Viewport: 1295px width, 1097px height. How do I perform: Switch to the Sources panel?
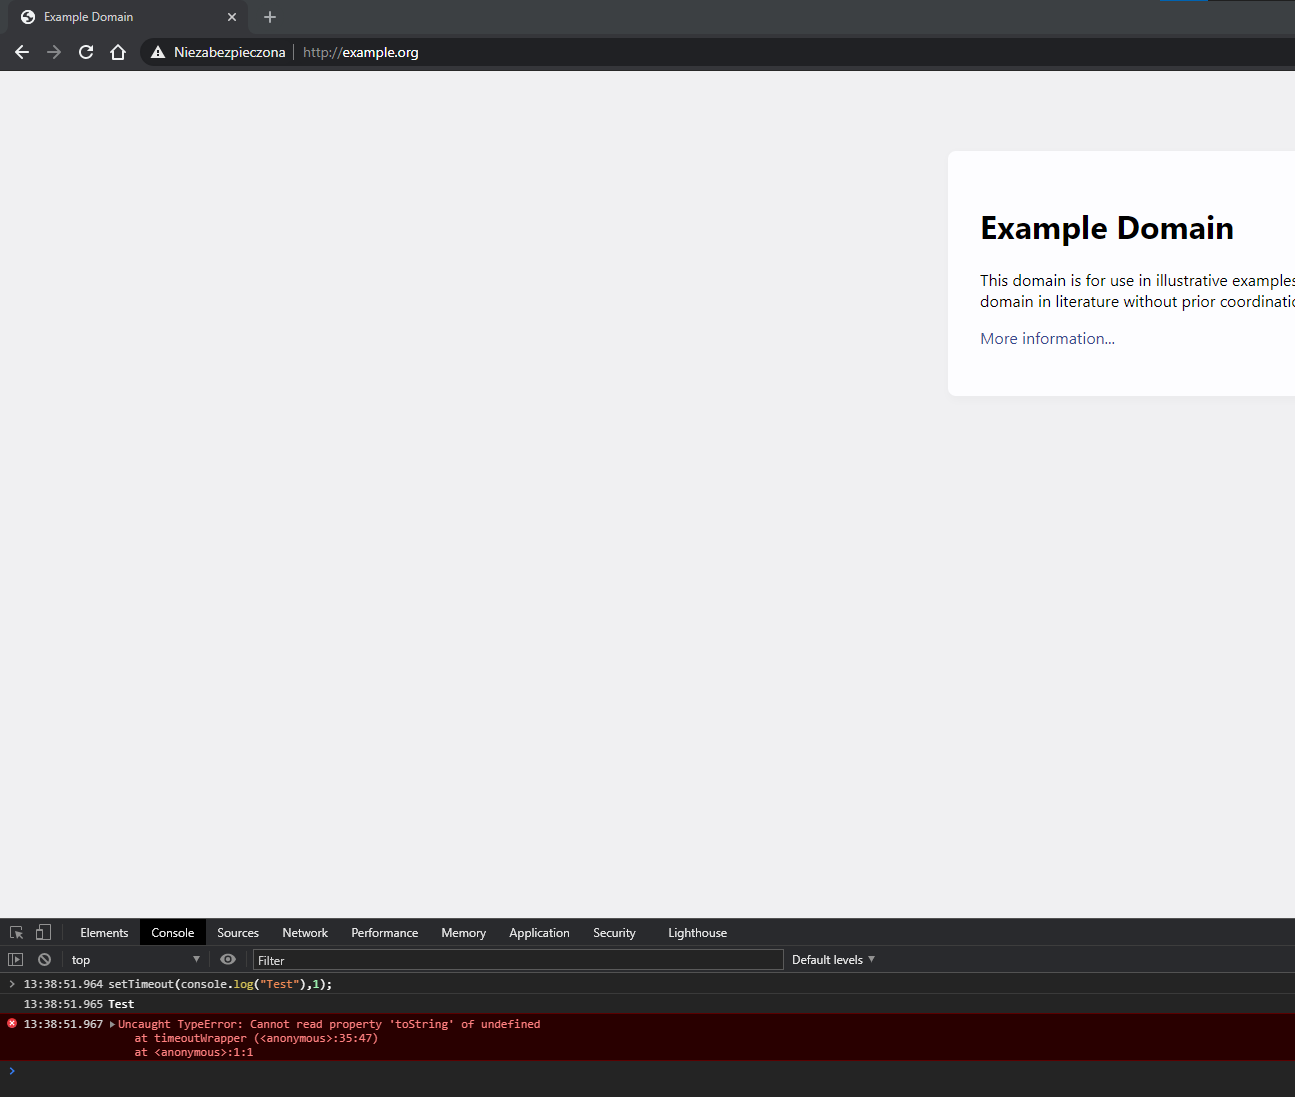(x=237, y=932)
